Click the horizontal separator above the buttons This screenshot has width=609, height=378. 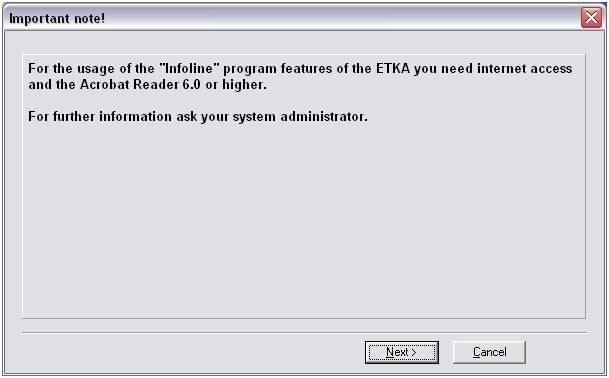(x=304, y=333)
